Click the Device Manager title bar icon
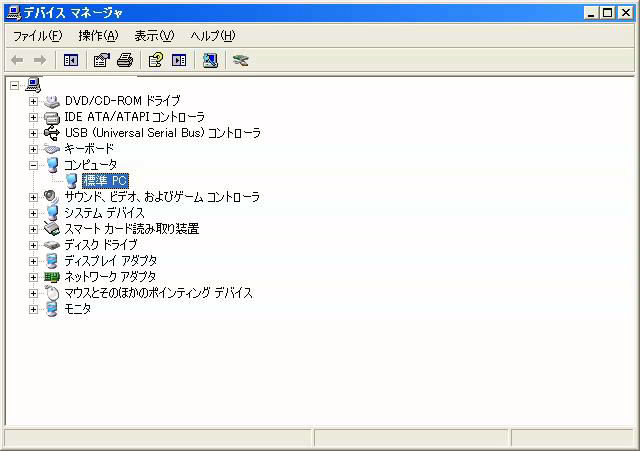640x451 pixels. pyautogui.click(x=13, y=13)
